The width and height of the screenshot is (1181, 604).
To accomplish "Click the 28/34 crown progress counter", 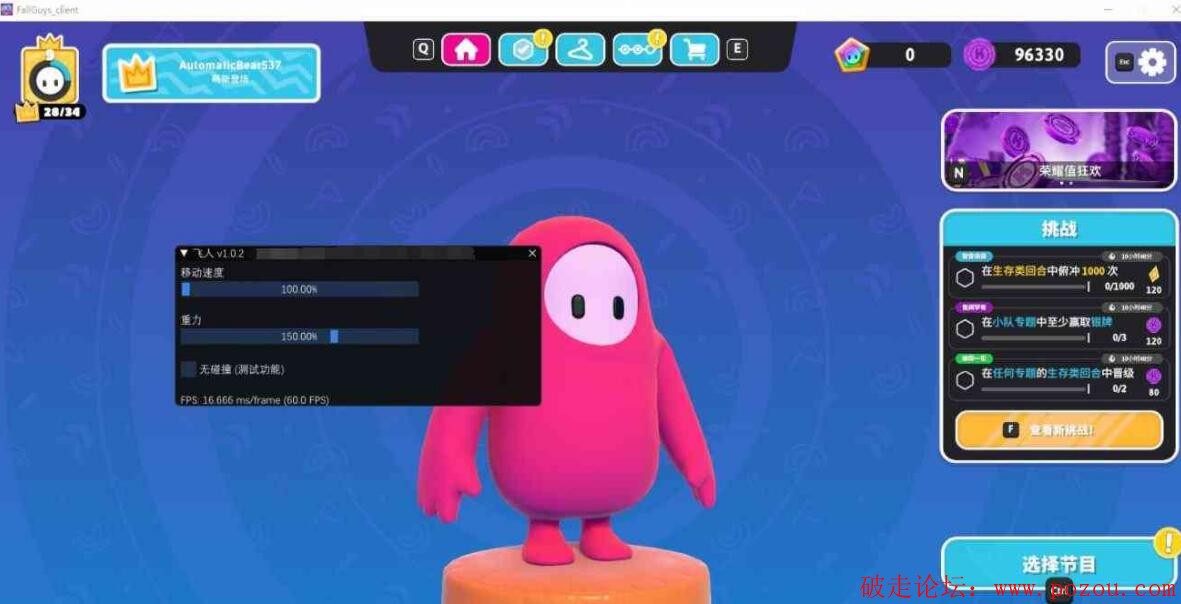I will pyautogui.click(x=63, y=112).
